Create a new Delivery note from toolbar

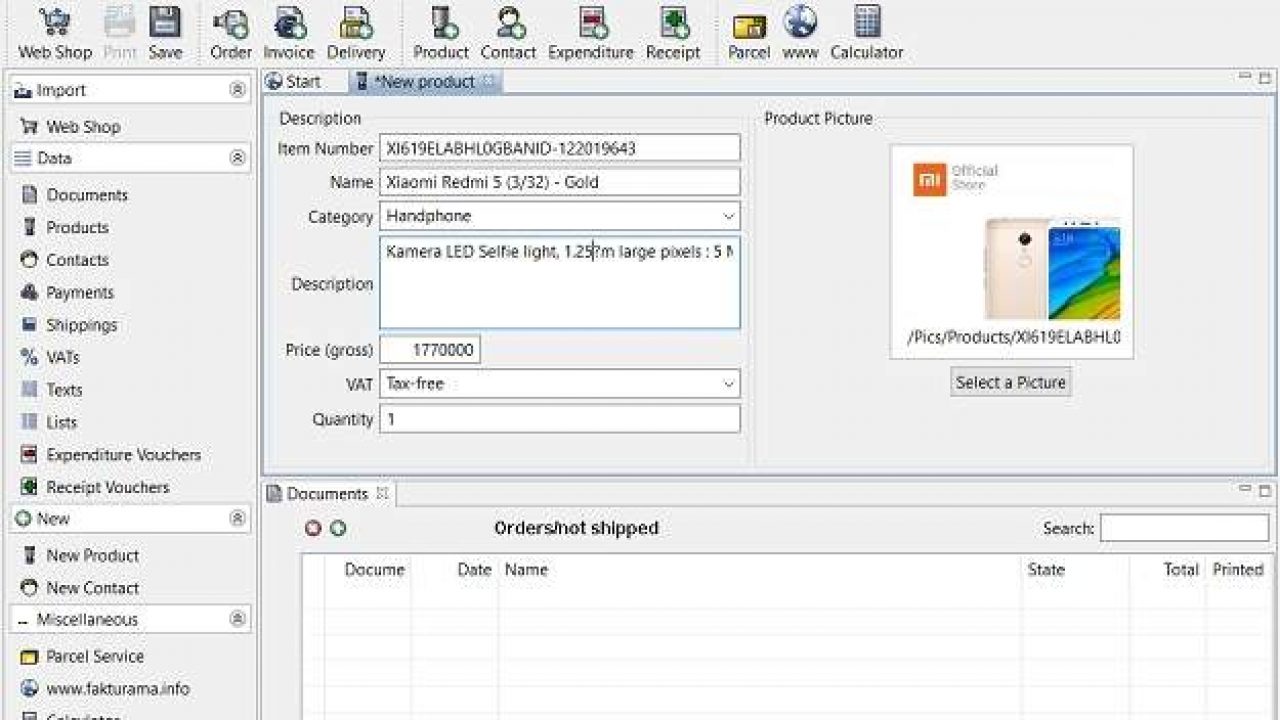click(355, 32)
